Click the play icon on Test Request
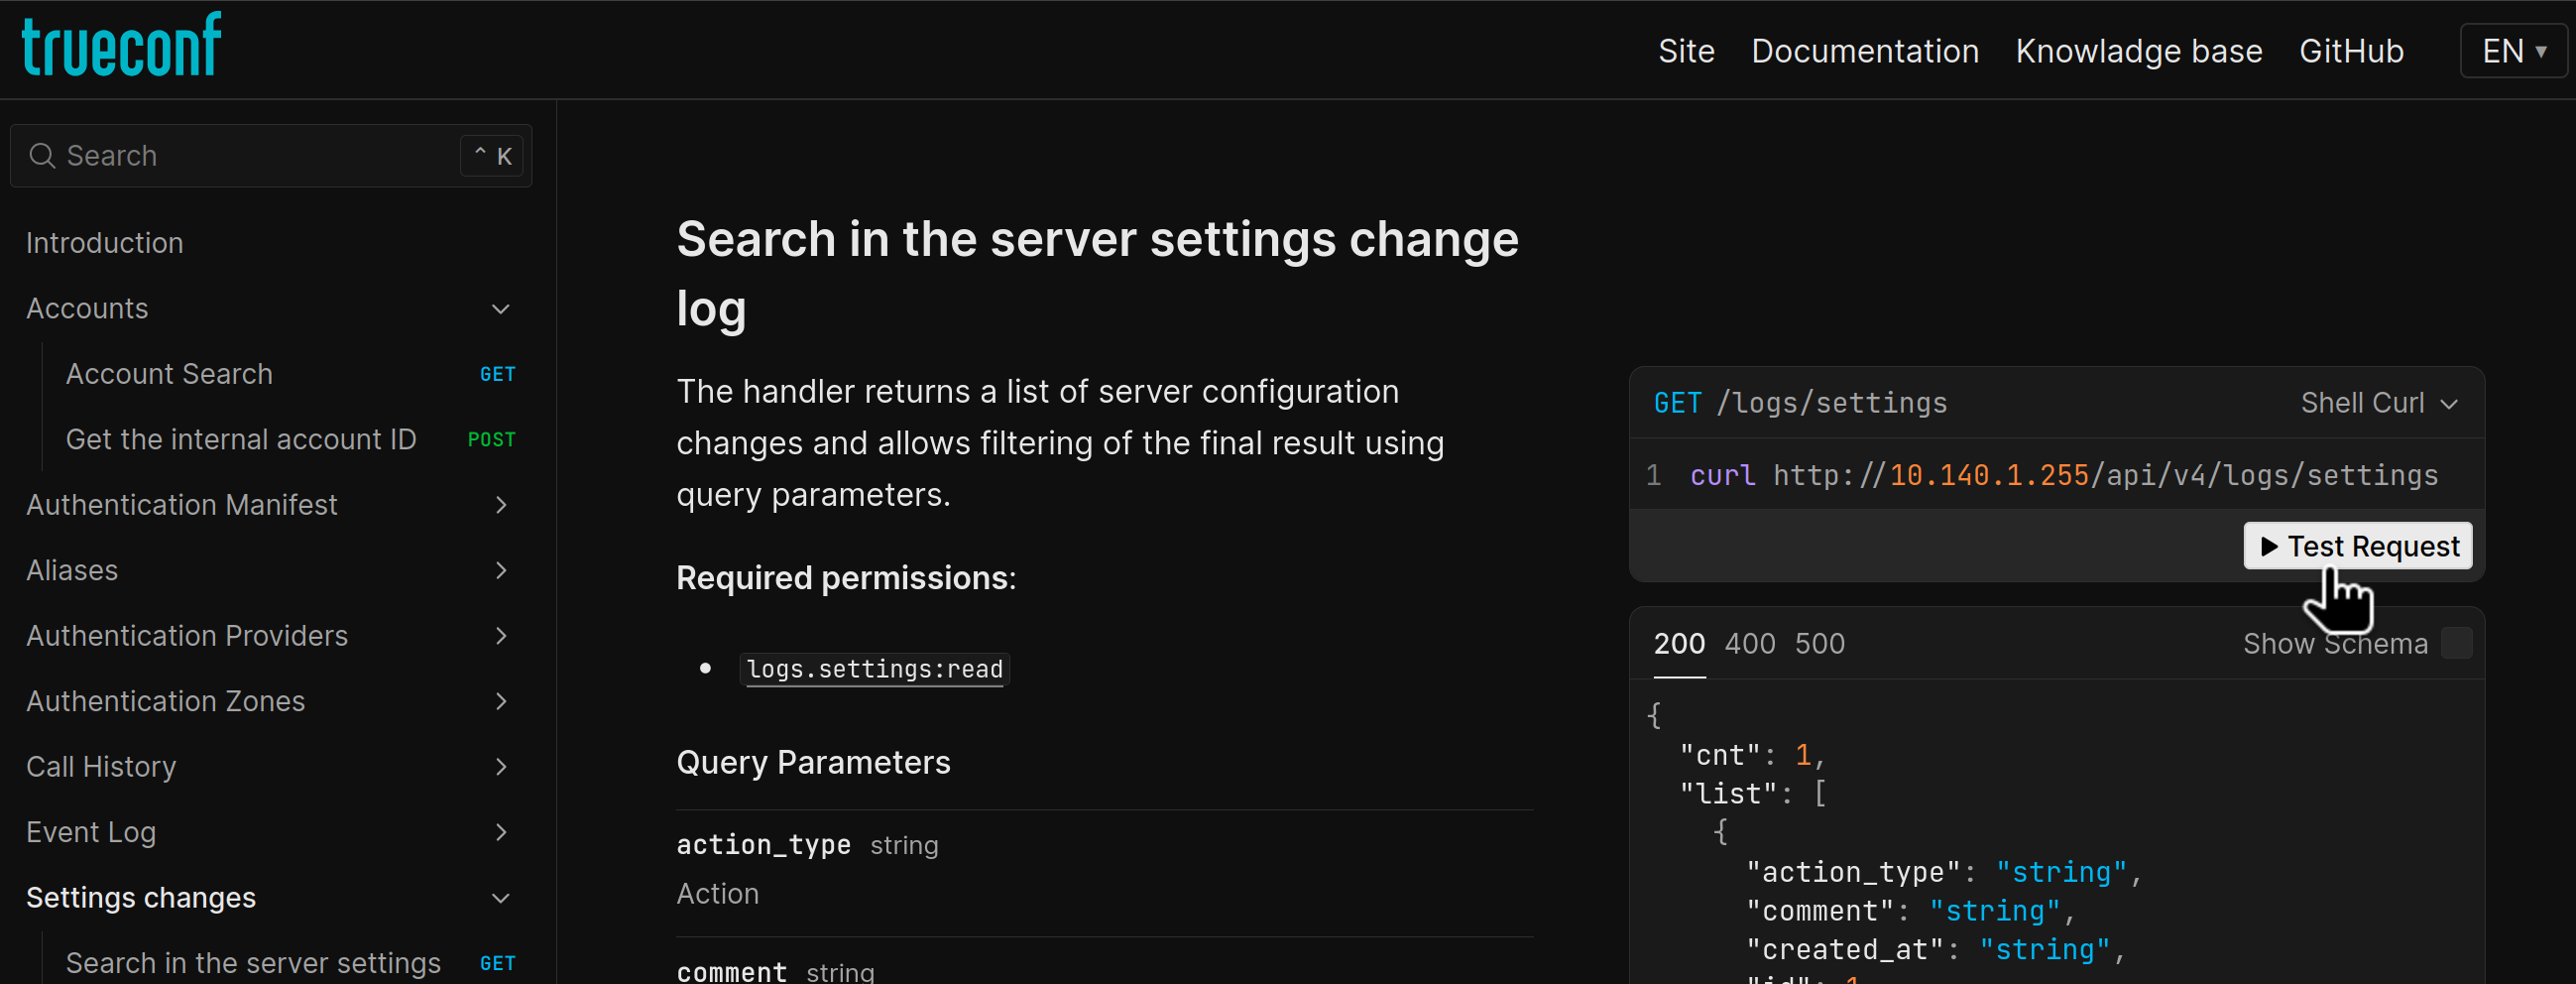The width and height of the screenshot is (2576, 984). 2268,546
